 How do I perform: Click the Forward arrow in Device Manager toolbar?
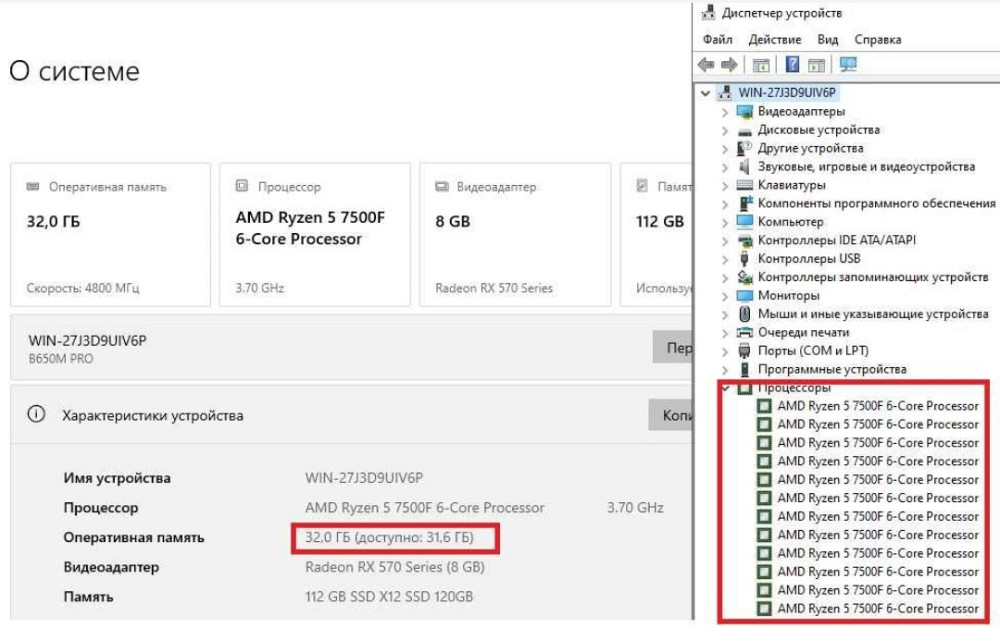point(728,65)
